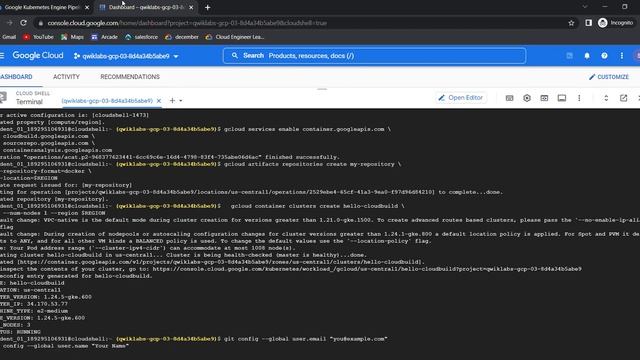Viewport: 640px width, 360px height.
Task: Open the Google Cloud navigation menu
Action: tap(2, 56)
